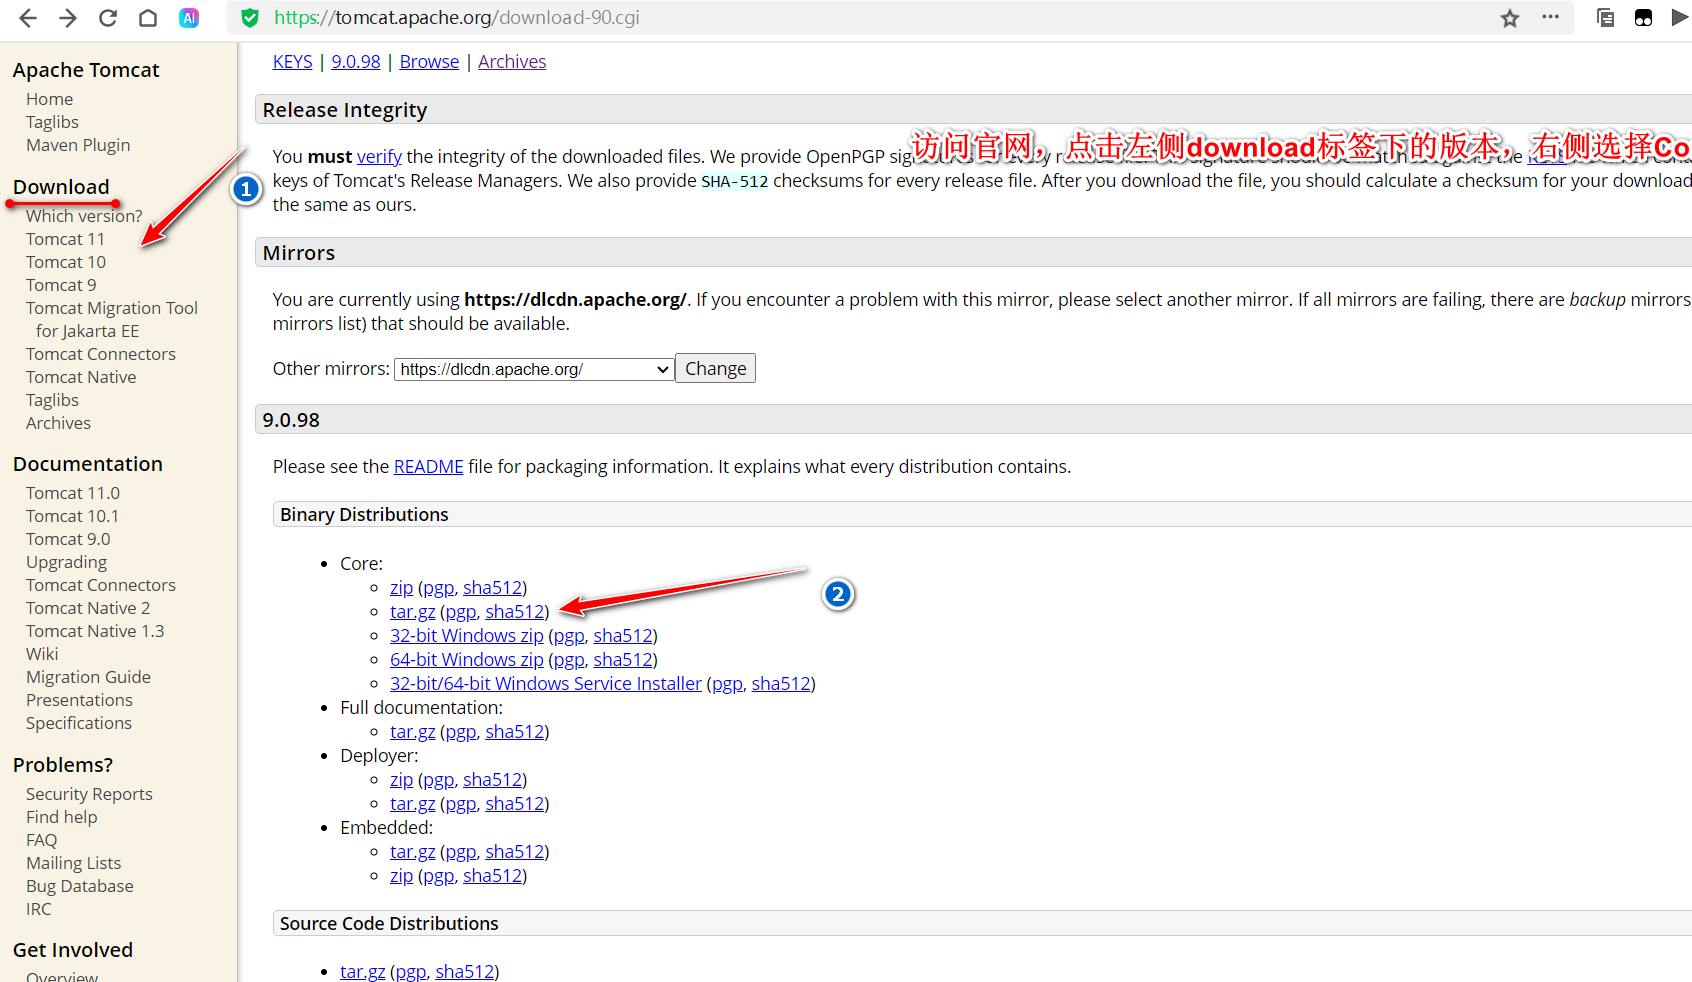Open Migration Guide link
This screenshot has height=982, width=1692.
tap(88, 677)
